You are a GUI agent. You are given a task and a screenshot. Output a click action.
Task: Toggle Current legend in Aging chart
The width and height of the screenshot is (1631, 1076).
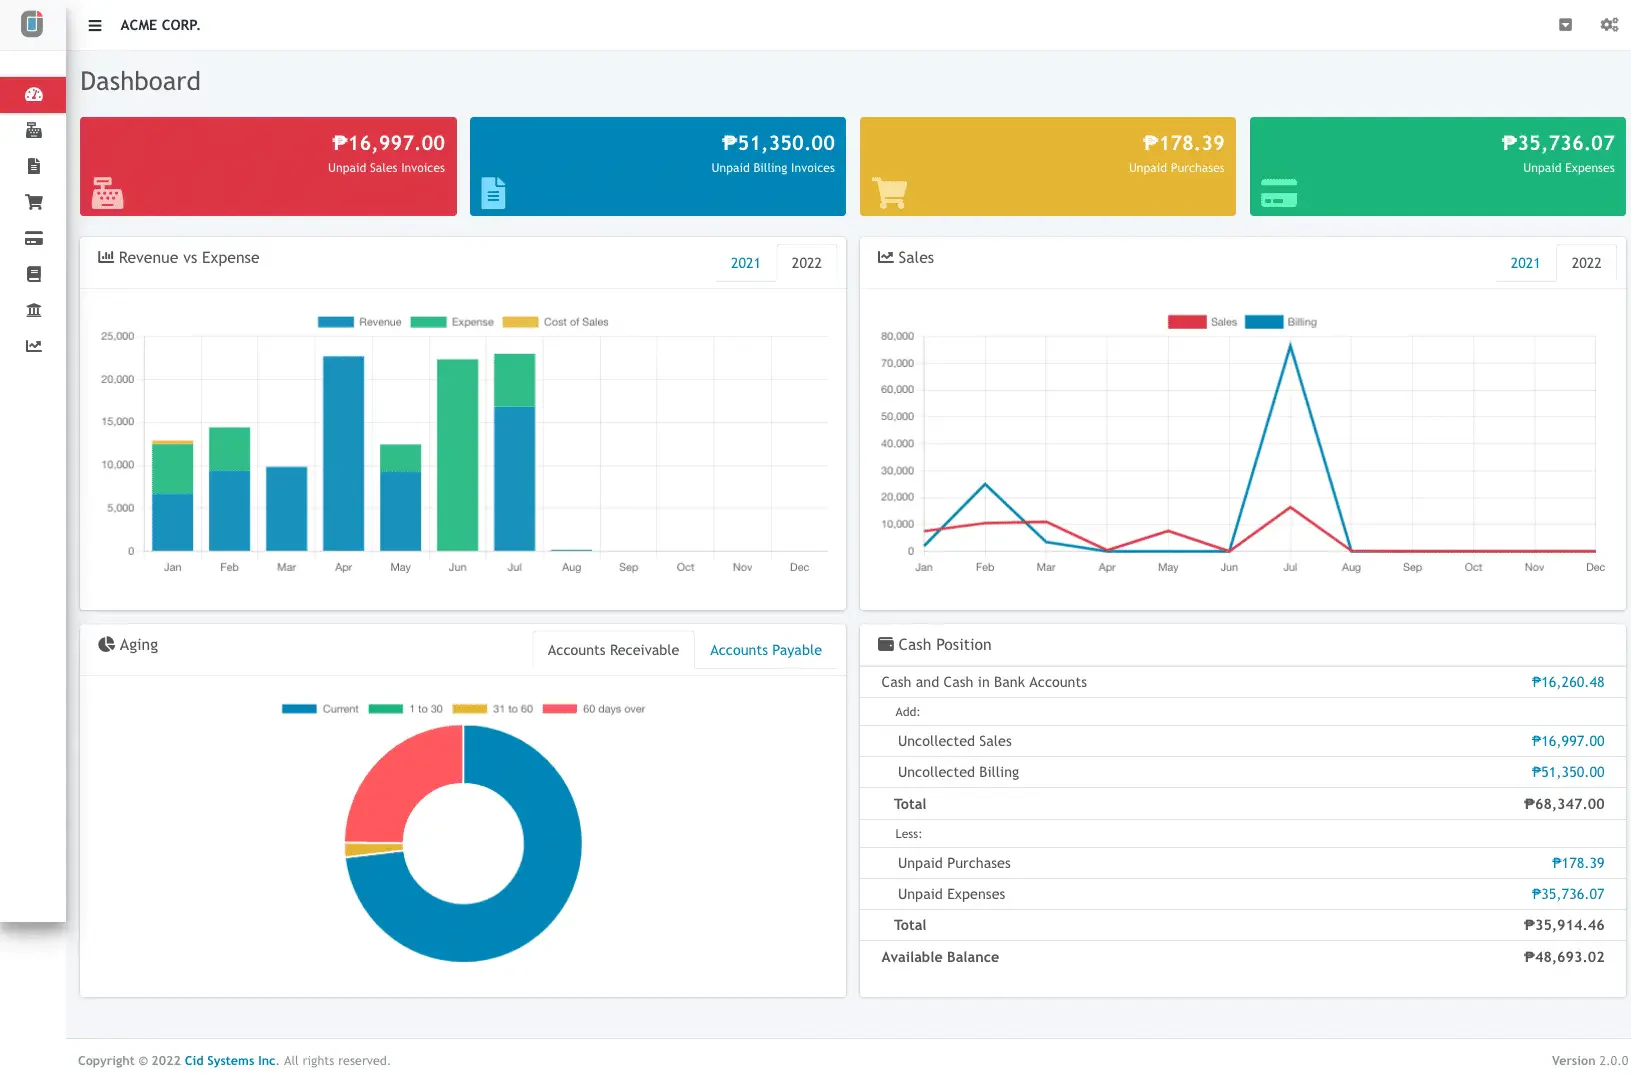(x=320, y=709)
